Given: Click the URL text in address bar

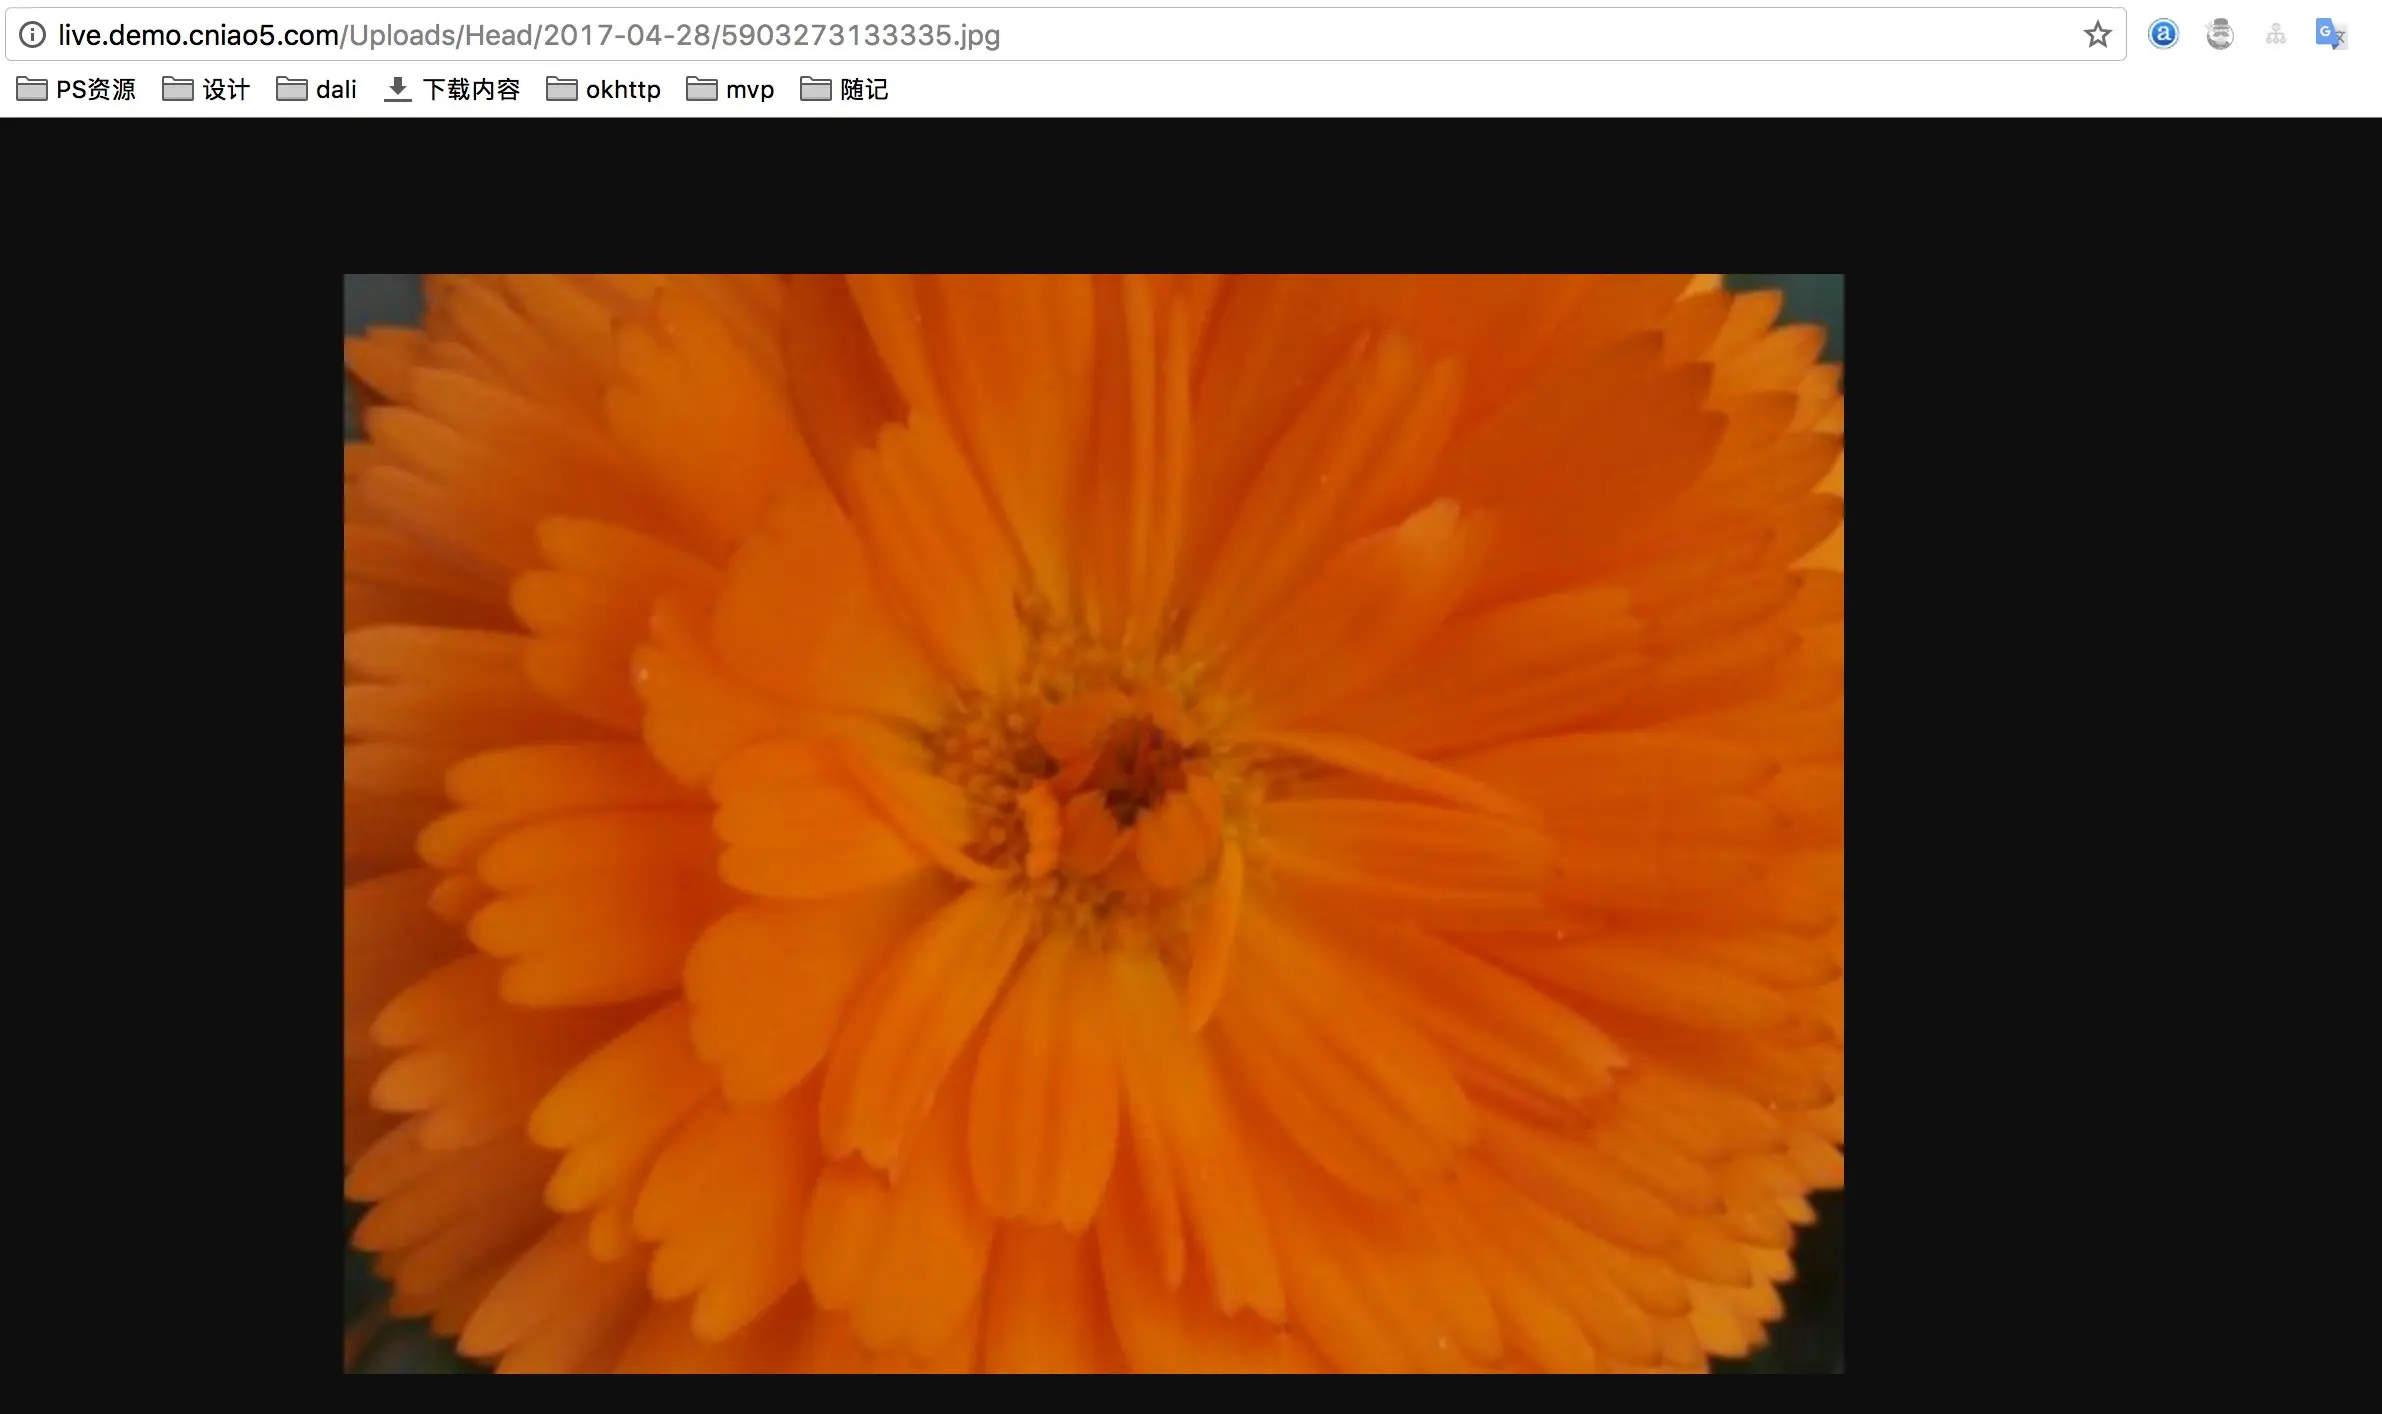Looking at the screenshot, I should (x=528, y=35).
